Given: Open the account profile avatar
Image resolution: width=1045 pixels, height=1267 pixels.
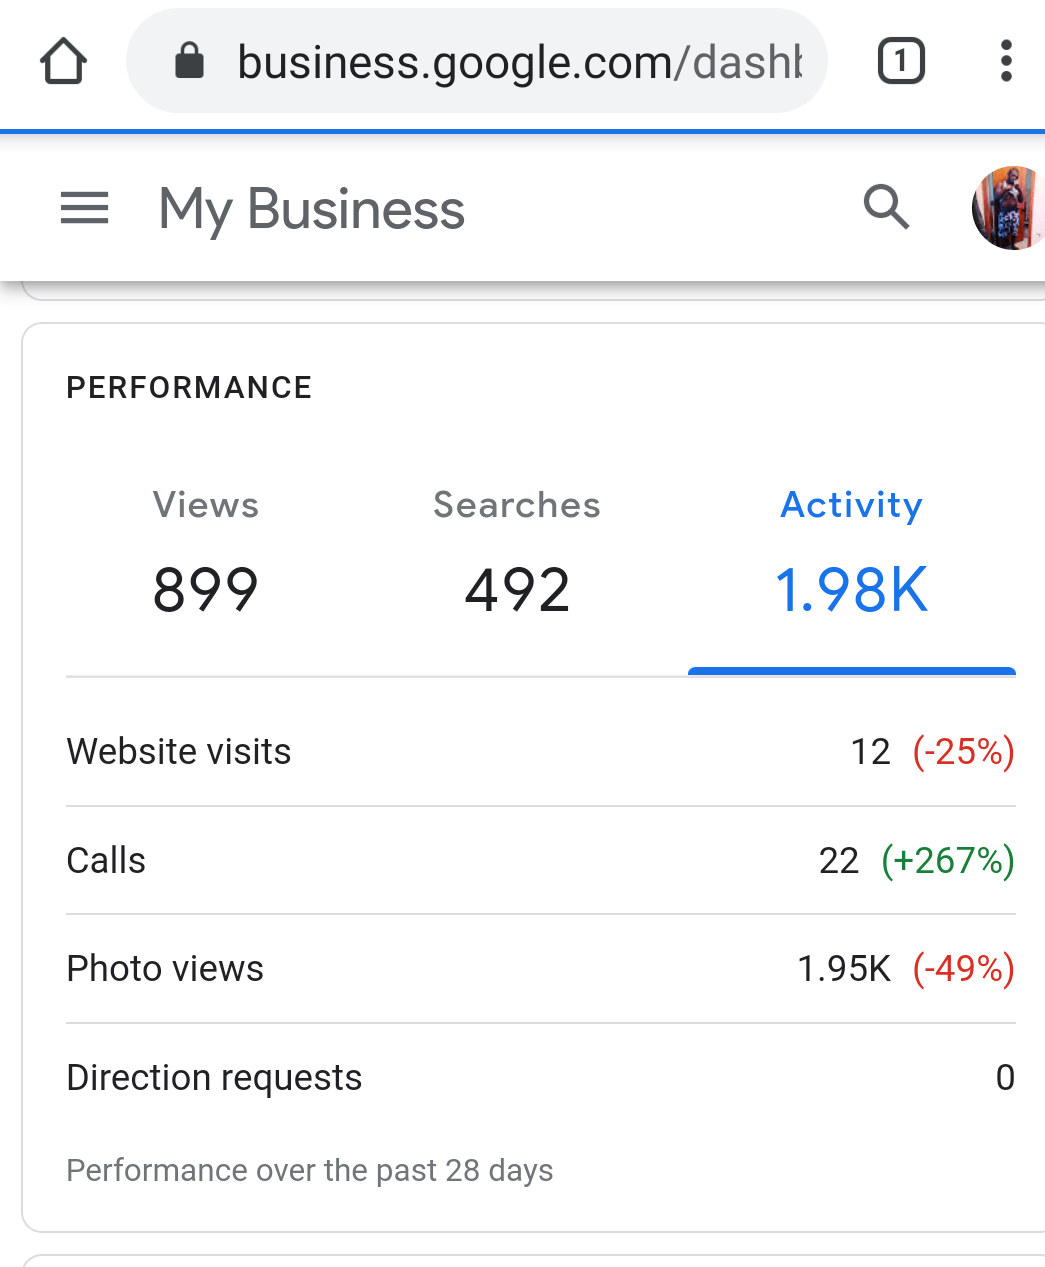Looking at the screenshot, I should point(1010,208).
